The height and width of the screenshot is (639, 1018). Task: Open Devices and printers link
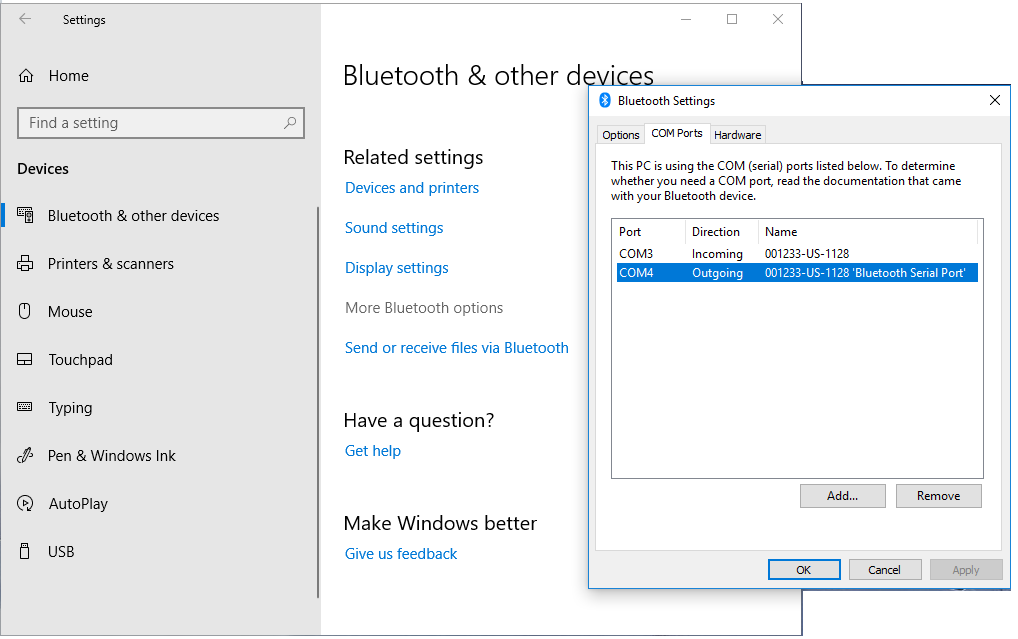point(411,188)
